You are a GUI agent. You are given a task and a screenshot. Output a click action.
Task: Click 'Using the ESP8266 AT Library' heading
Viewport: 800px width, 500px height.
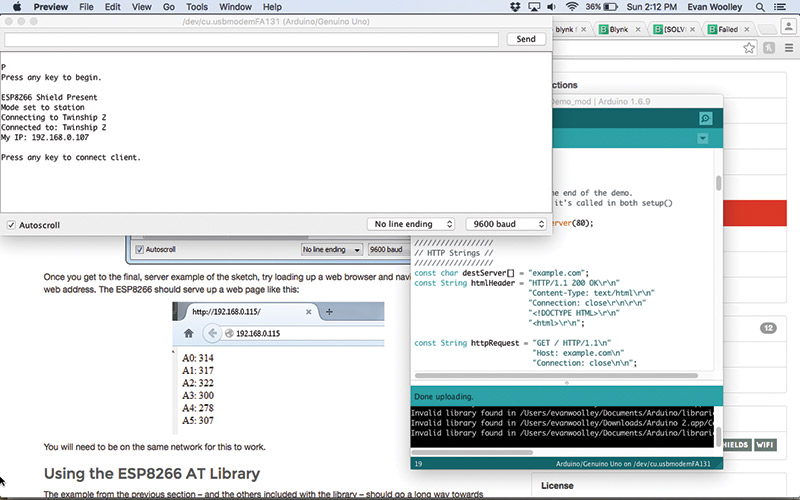[x=152, y=473]
